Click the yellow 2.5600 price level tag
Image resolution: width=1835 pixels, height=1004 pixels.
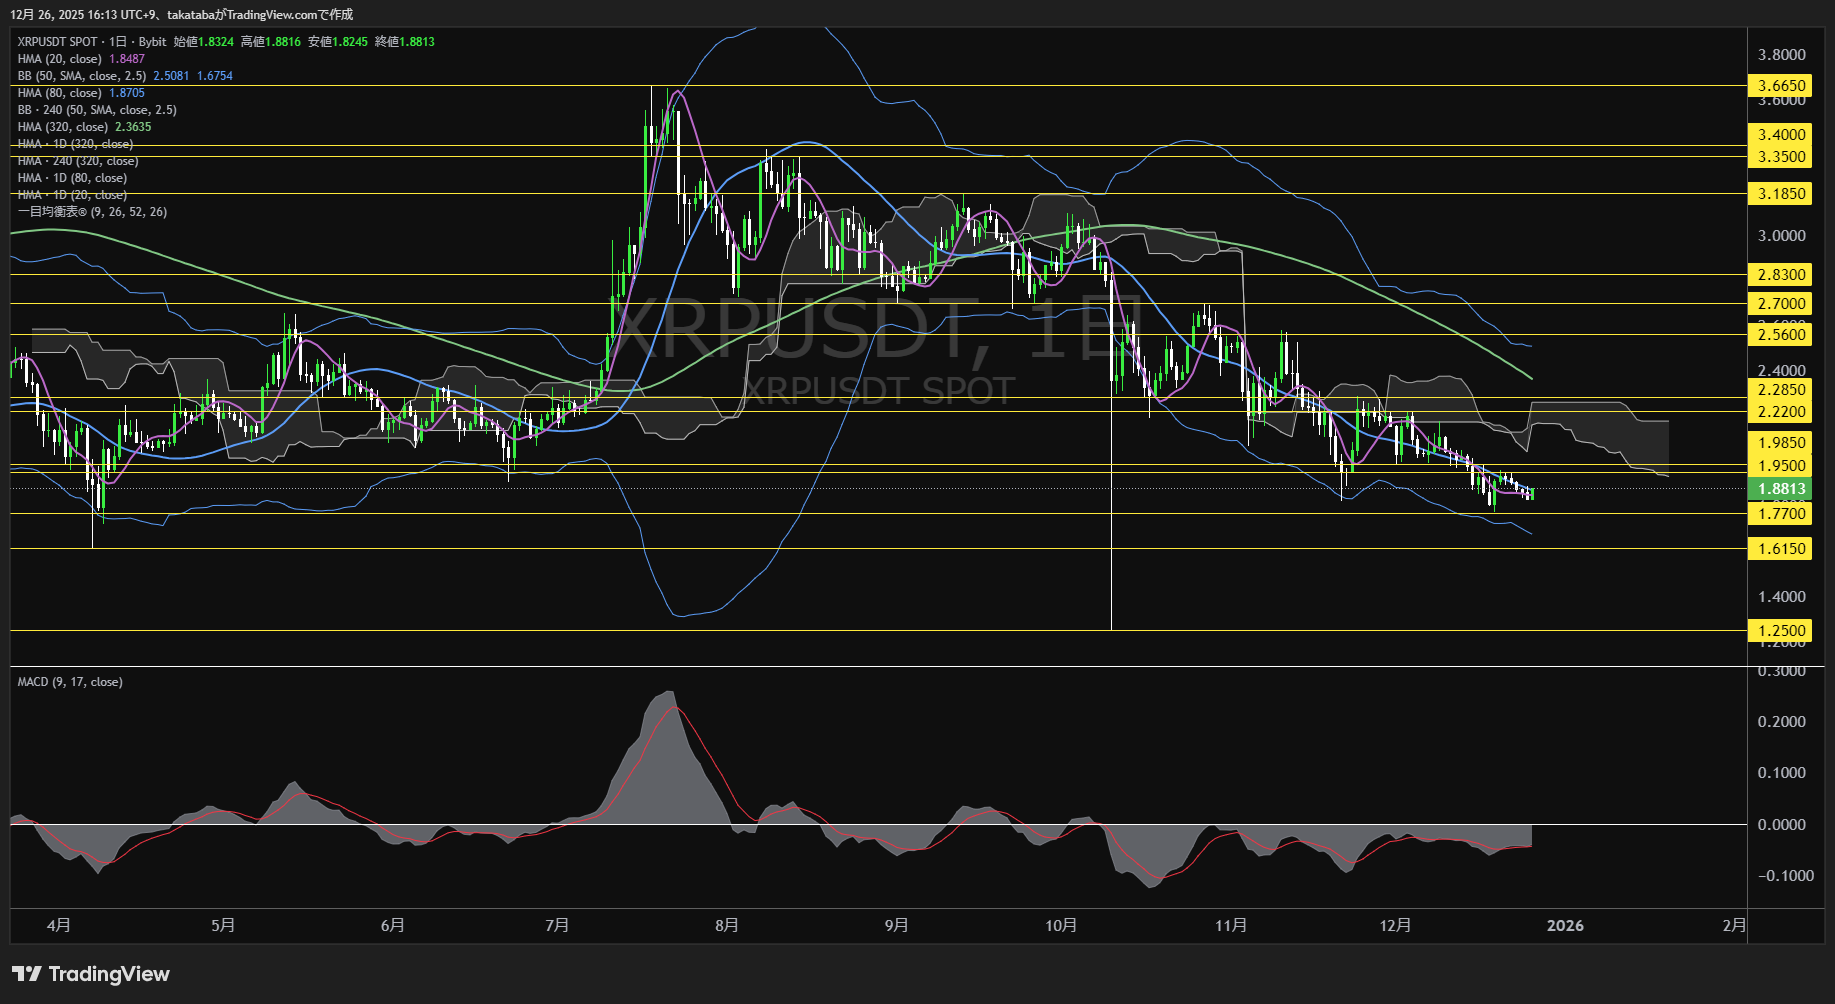[1780, 335]
